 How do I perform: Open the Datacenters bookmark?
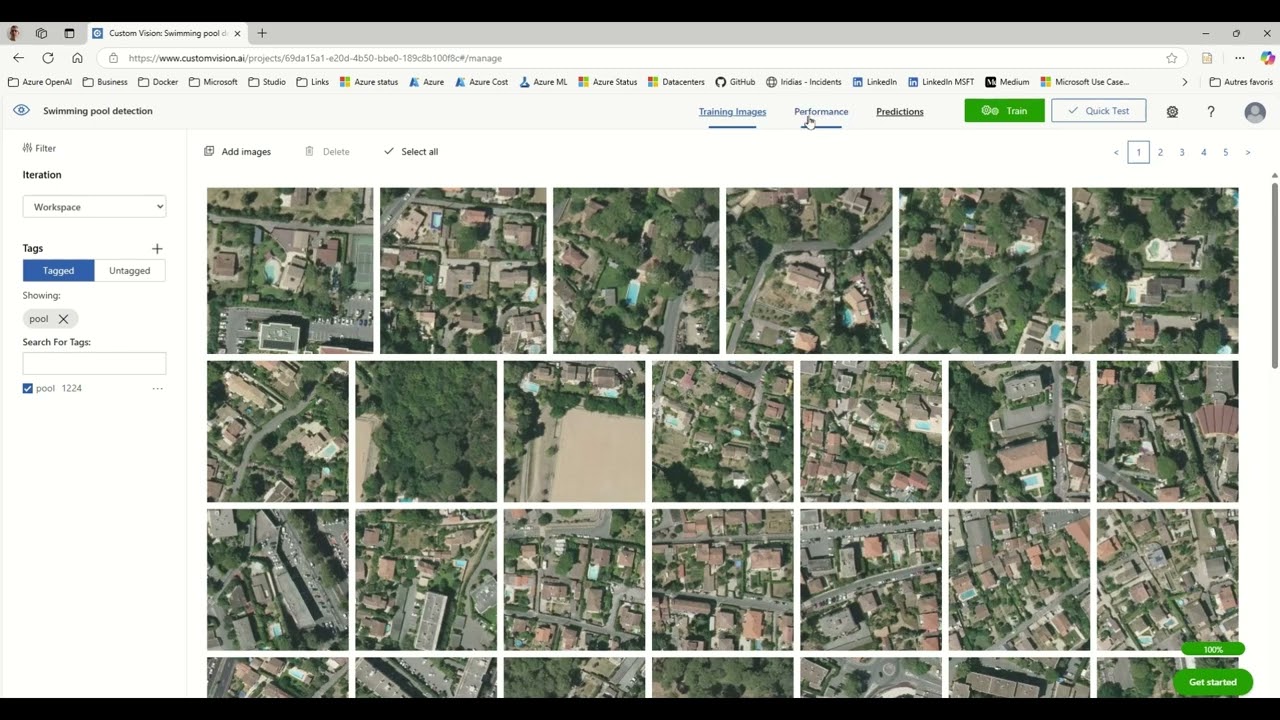(x=676, y=82)
